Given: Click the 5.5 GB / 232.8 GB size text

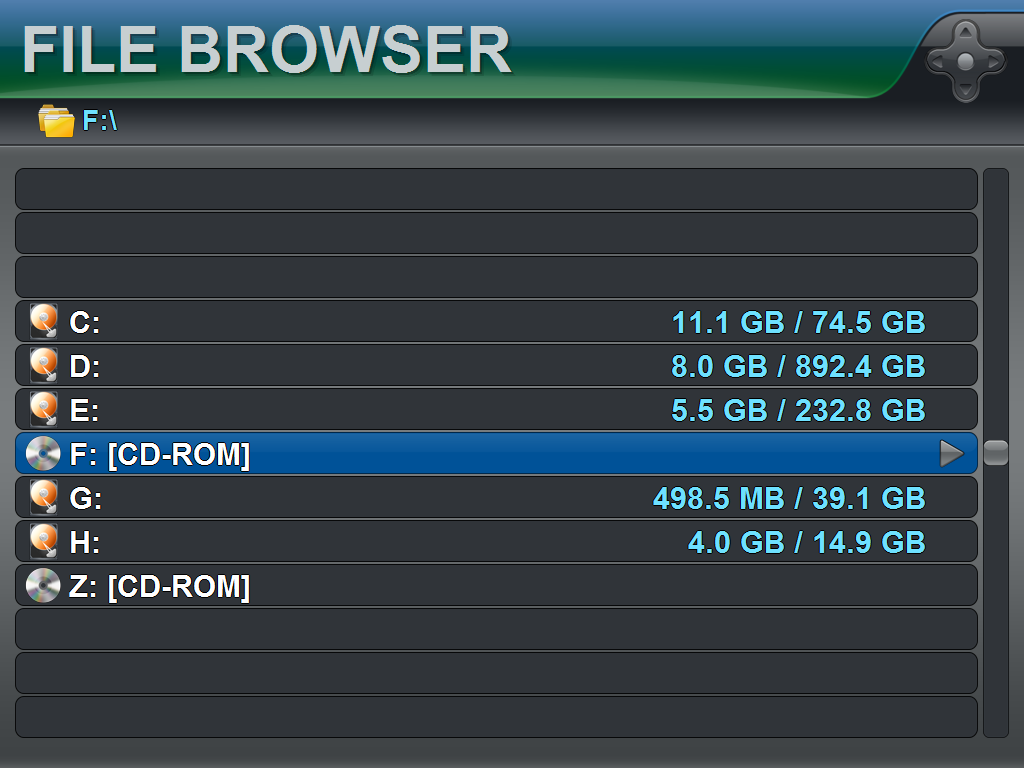Looking at the screenshot, I should coord(798,411).
